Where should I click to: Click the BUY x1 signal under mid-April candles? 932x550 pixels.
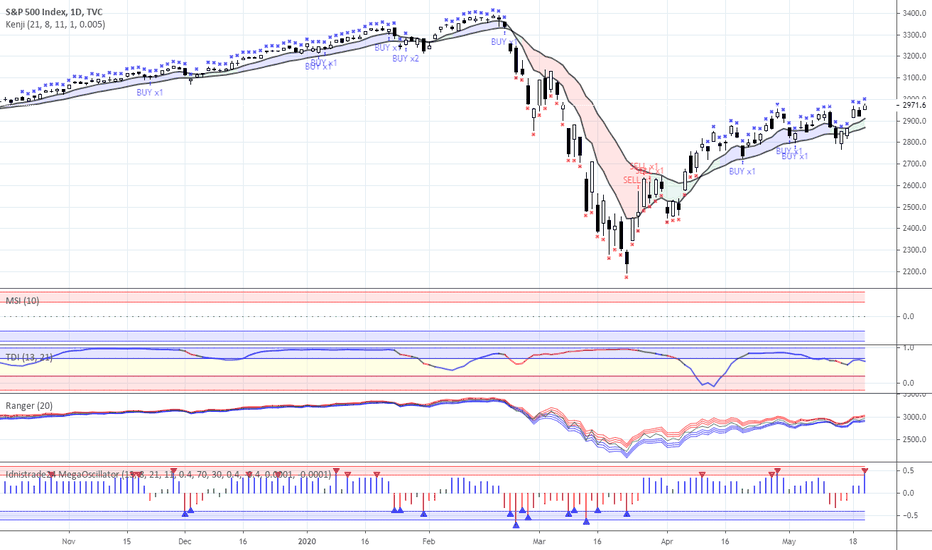742,171
